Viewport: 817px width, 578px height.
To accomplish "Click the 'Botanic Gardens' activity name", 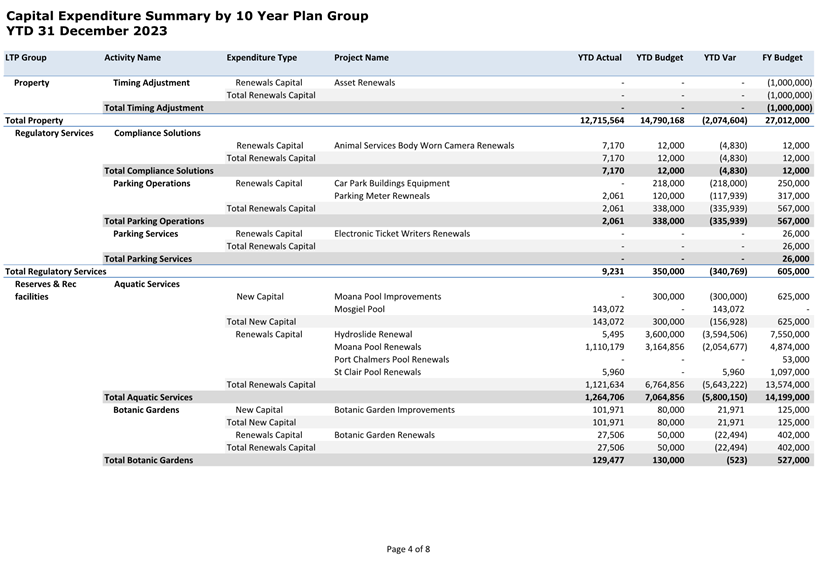I will point(146,410).
